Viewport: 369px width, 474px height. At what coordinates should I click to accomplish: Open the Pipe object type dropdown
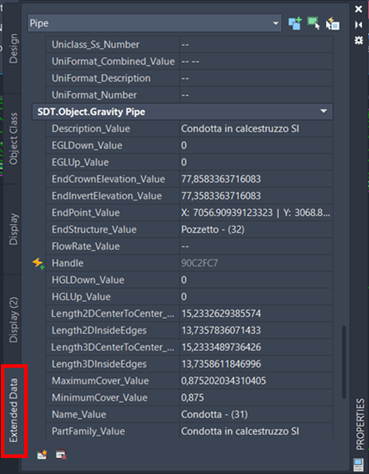[x=155, y=23]
